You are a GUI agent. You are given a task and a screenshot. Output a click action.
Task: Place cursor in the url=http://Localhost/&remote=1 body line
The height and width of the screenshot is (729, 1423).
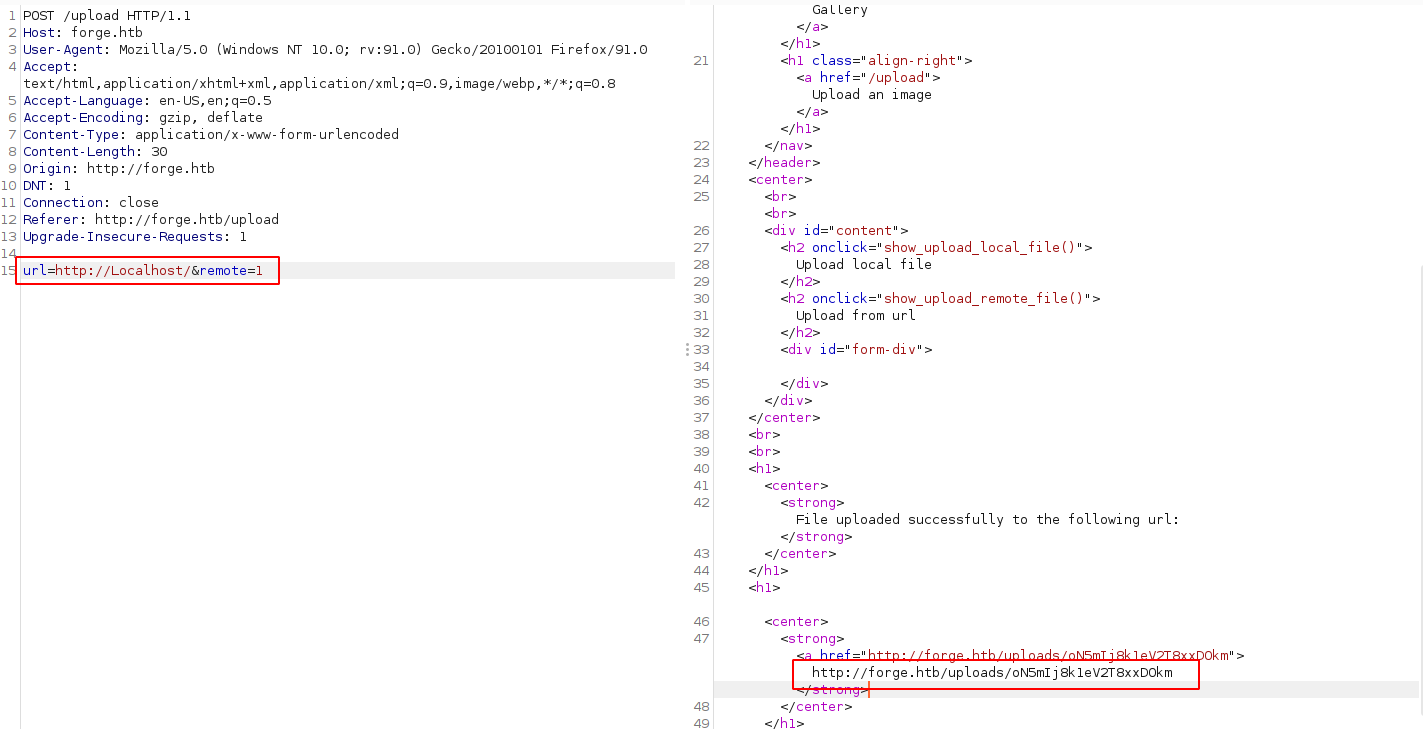(143, 271)
